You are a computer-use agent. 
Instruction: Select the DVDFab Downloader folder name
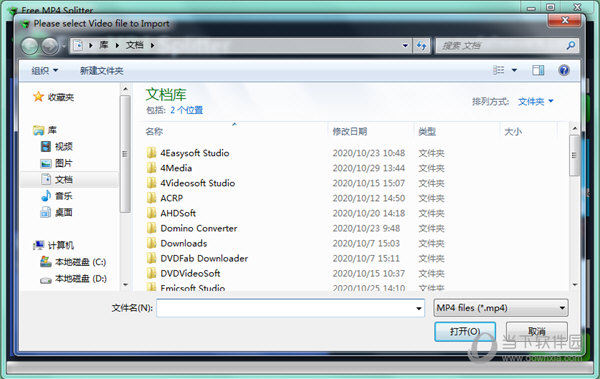click(x=204, y=258)
